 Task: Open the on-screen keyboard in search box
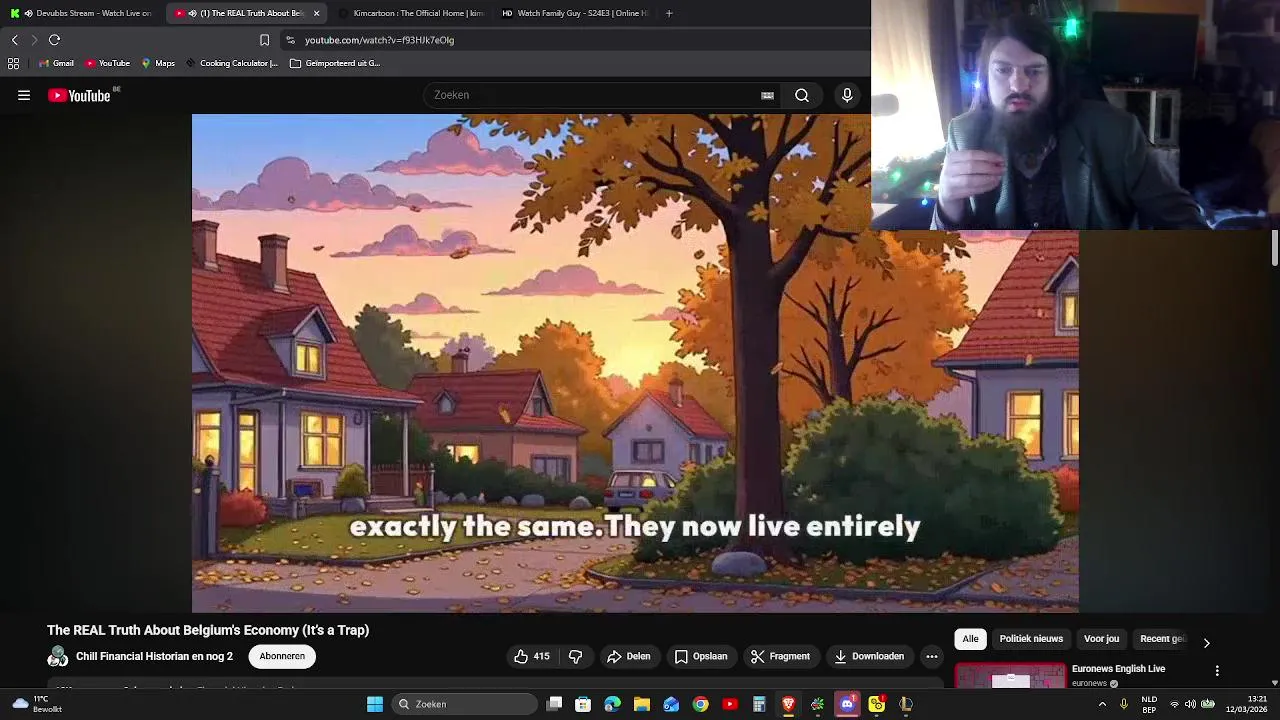click(x=767, y=95)
